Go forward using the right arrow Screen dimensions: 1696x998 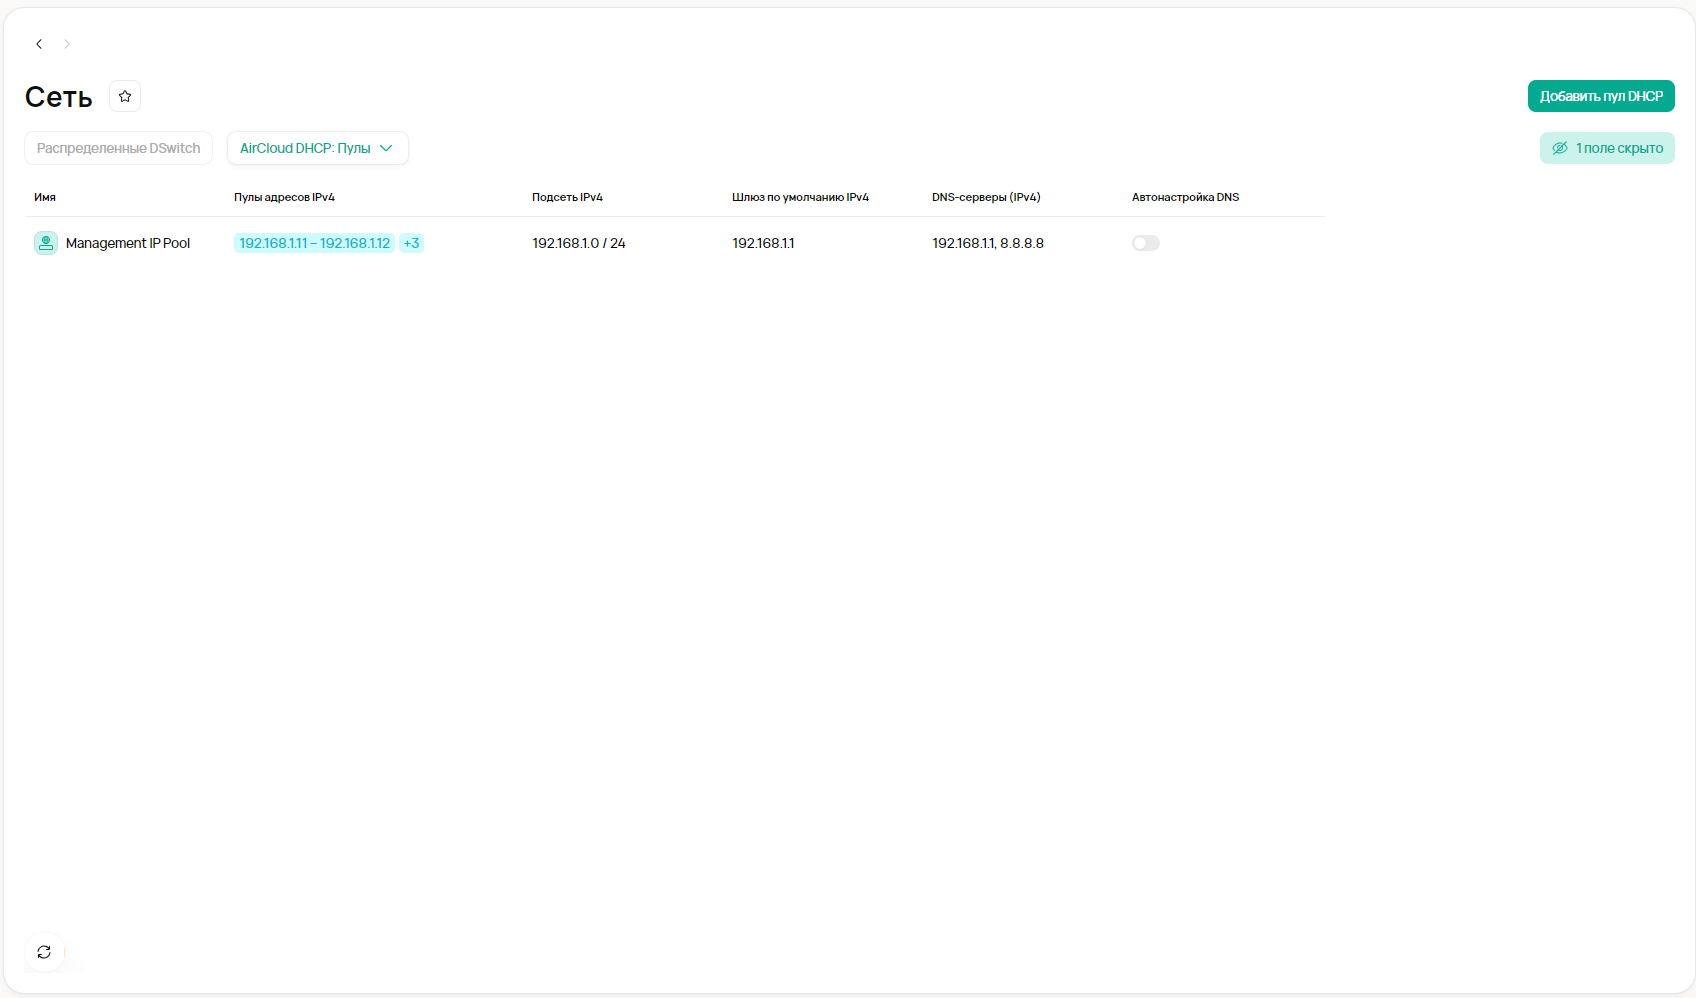[67, 44]
